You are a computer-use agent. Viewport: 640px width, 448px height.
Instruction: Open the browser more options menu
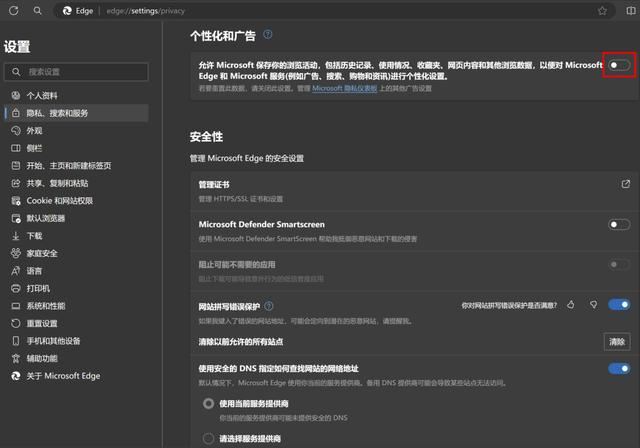tap(626, 11)
